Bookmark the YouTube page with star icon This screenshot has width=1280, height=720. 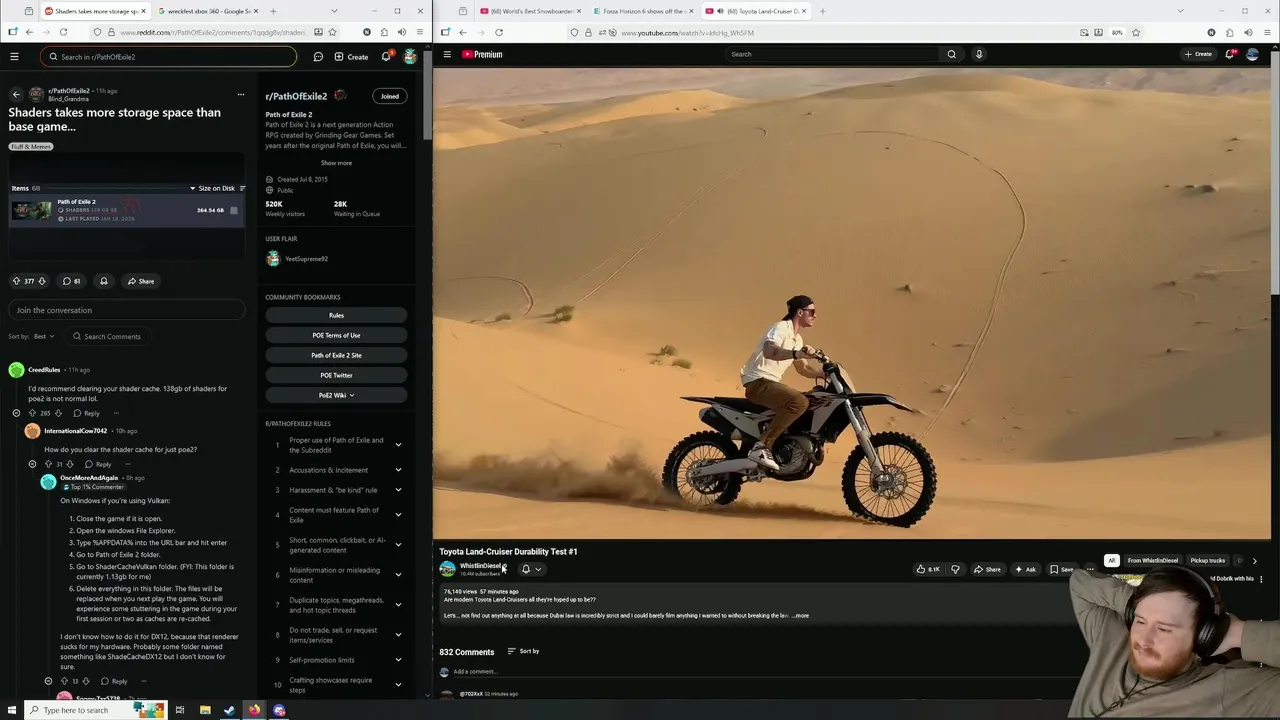[1136, 32]
